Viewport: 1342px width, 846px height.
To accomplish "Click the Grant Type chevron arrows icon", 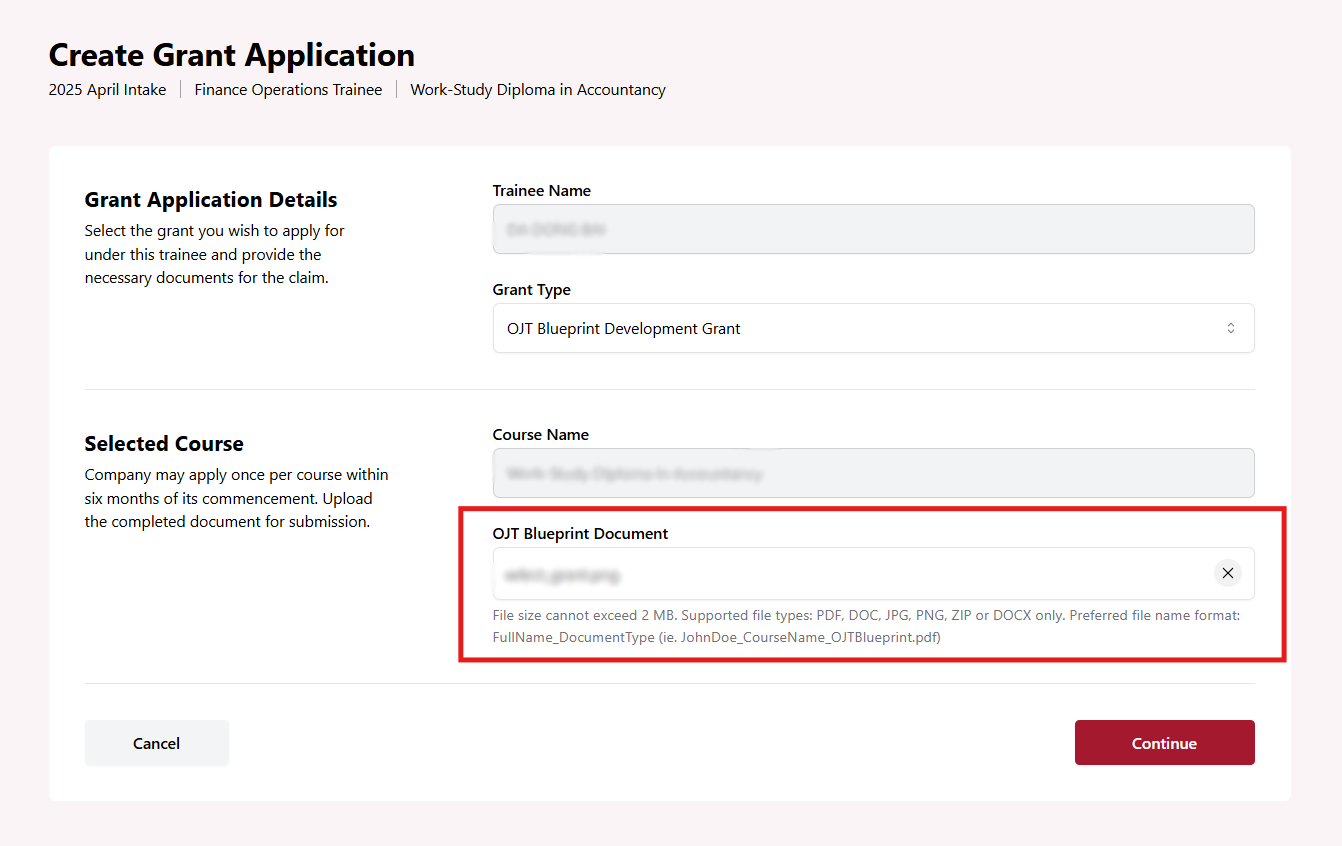I will 1230,328.
